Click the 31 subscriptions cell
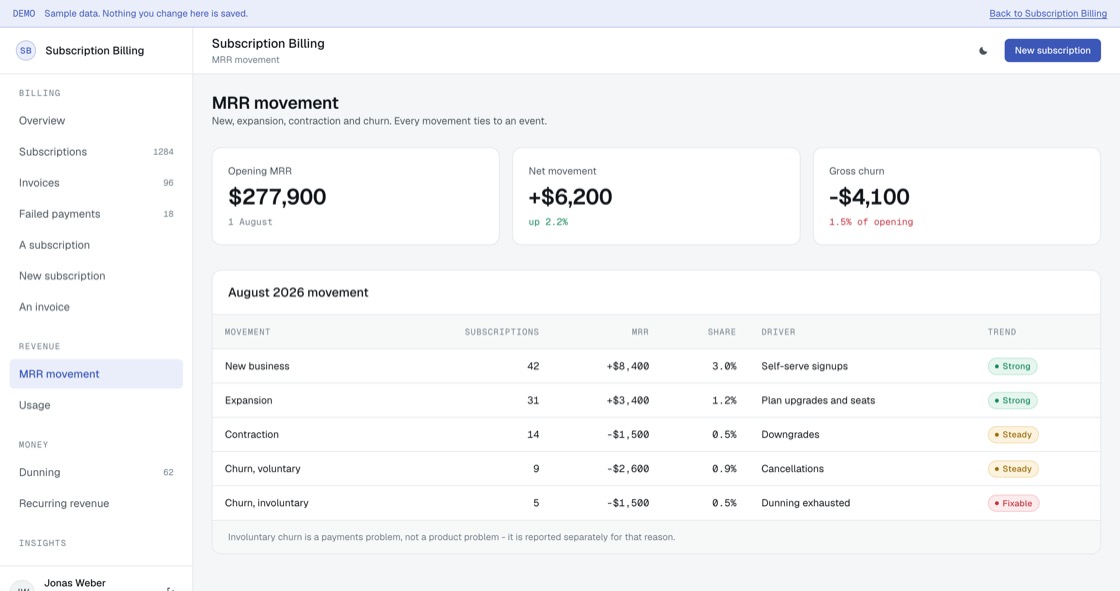Image resolution: width=1120 pixels, height=591 pixels. point(533,400)
